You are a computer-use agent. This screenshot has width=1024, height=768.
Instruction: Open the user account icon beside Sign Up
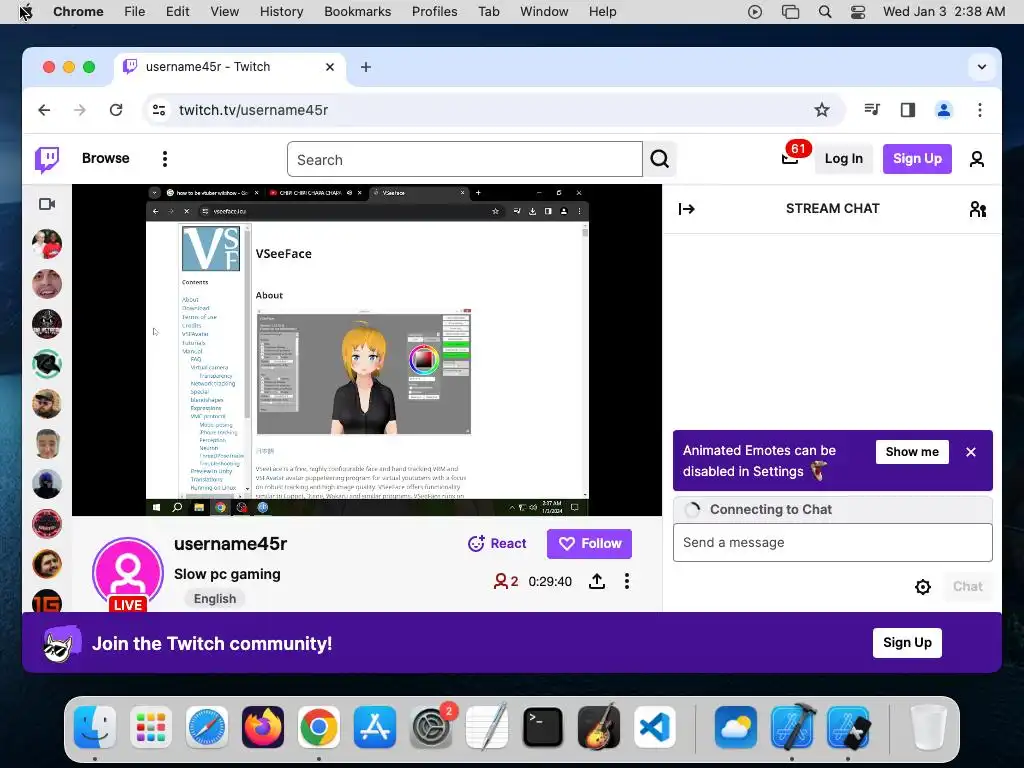976,159
